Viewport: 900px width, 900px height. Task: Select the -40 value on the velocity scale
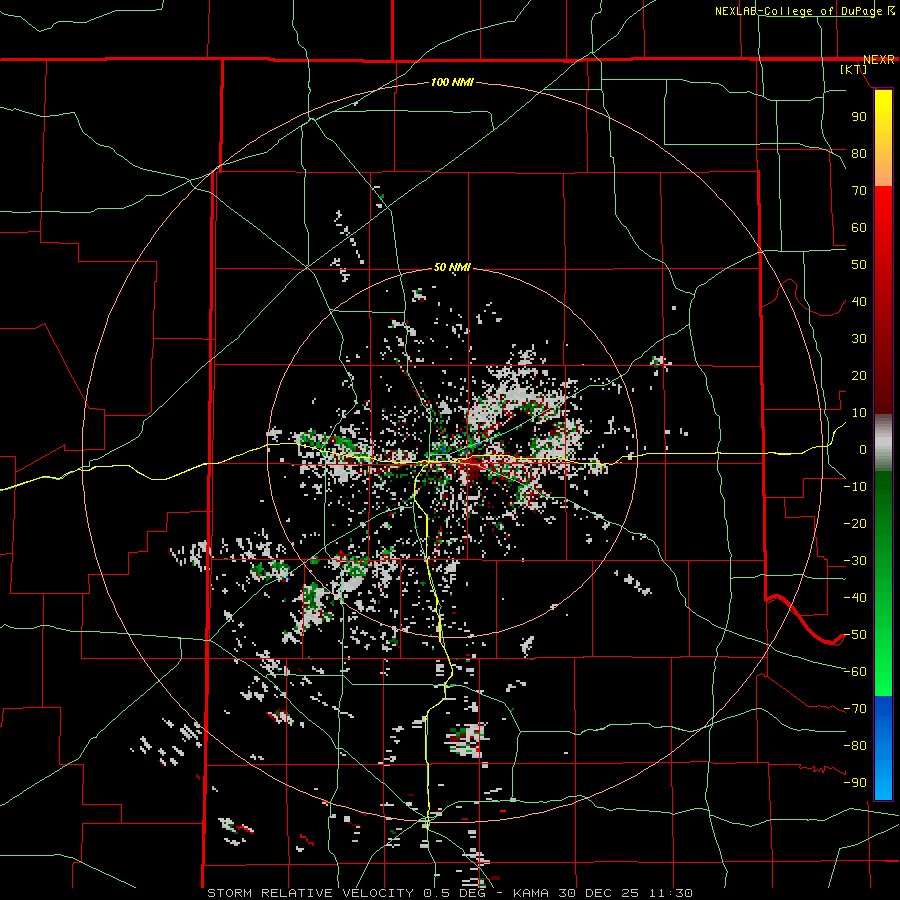tap(855, 598)
